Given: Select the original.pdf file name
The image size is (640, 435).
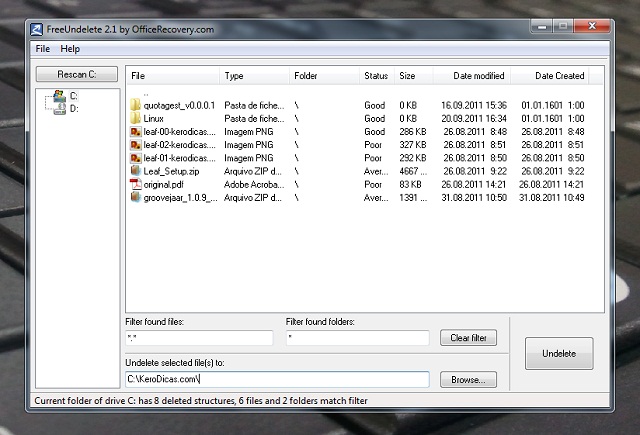Looking at the screenshot, I should pos(164,184).
